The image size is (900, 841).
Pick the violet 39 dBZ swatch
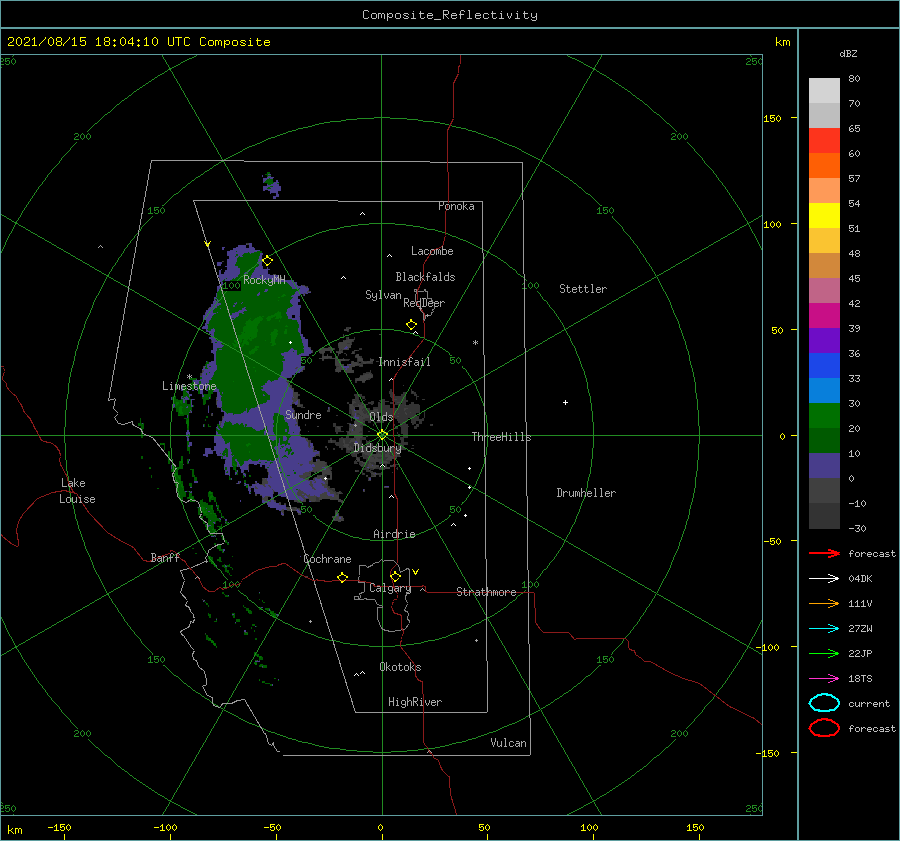tap(824, 340)
